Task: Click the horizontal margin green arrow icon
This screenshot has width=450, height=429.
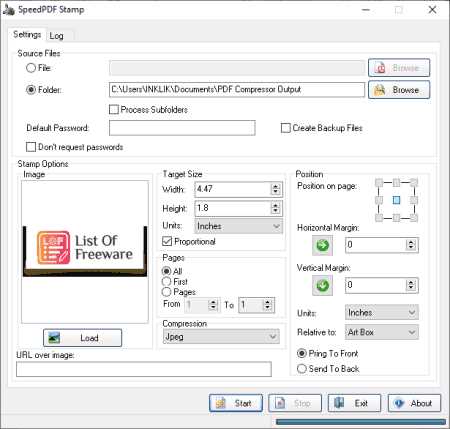Action: (322, 245)
